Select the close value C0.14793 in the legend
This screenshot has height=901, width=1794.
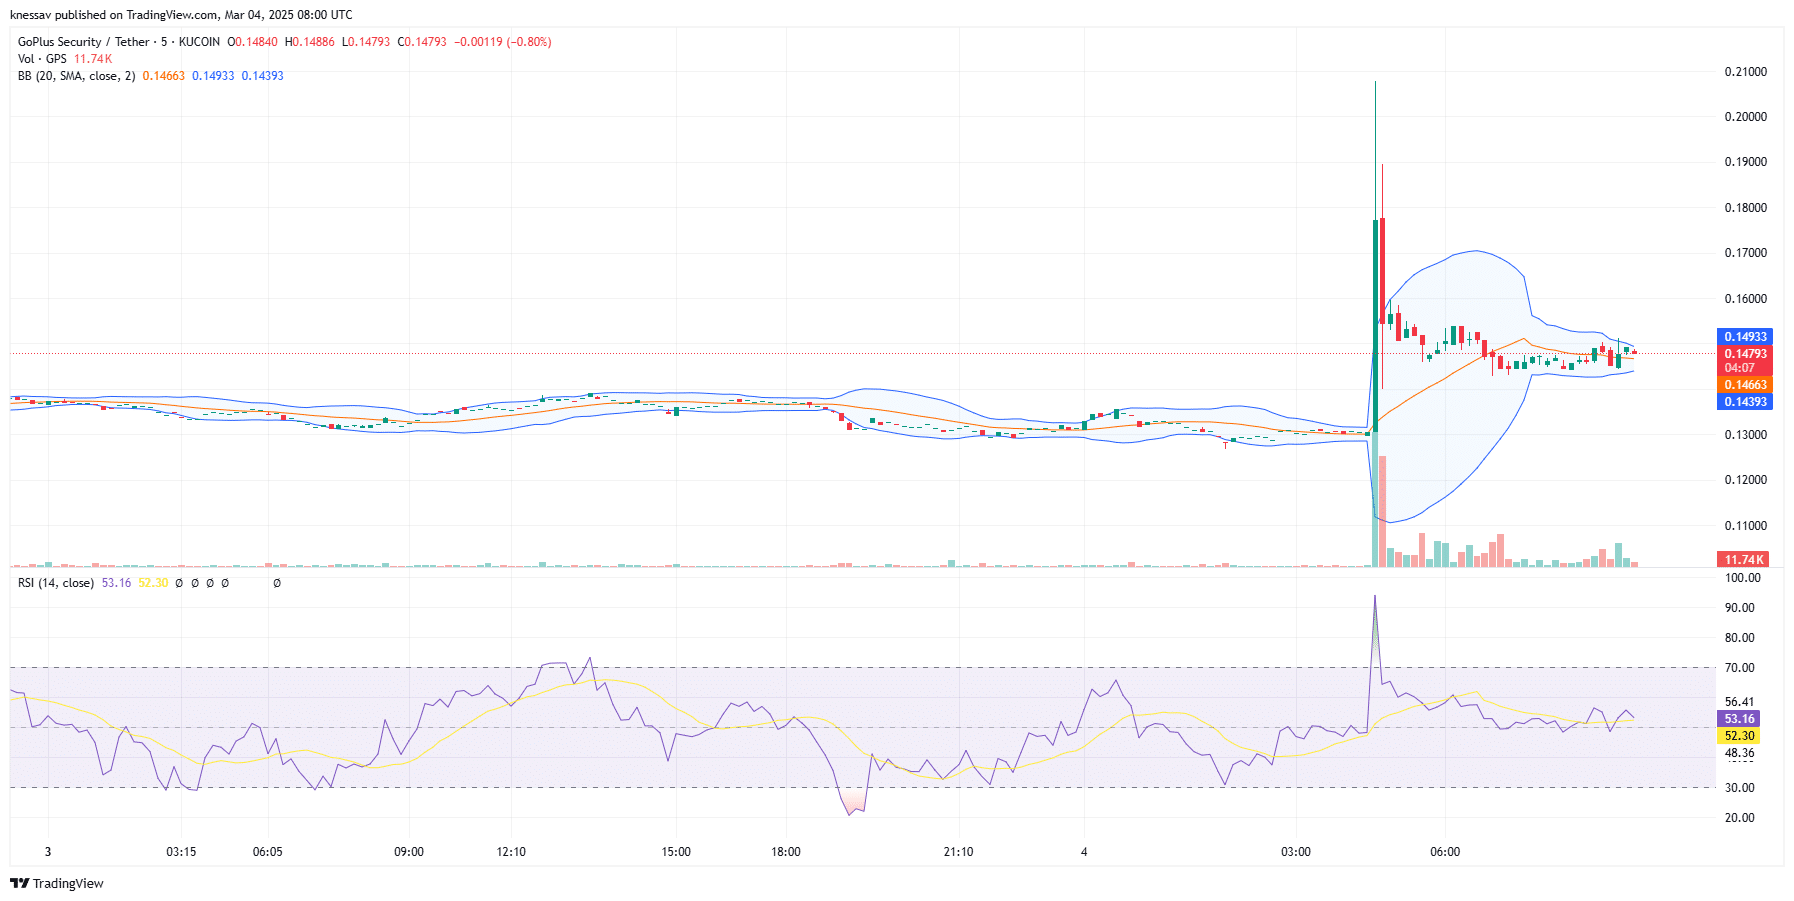422,42
